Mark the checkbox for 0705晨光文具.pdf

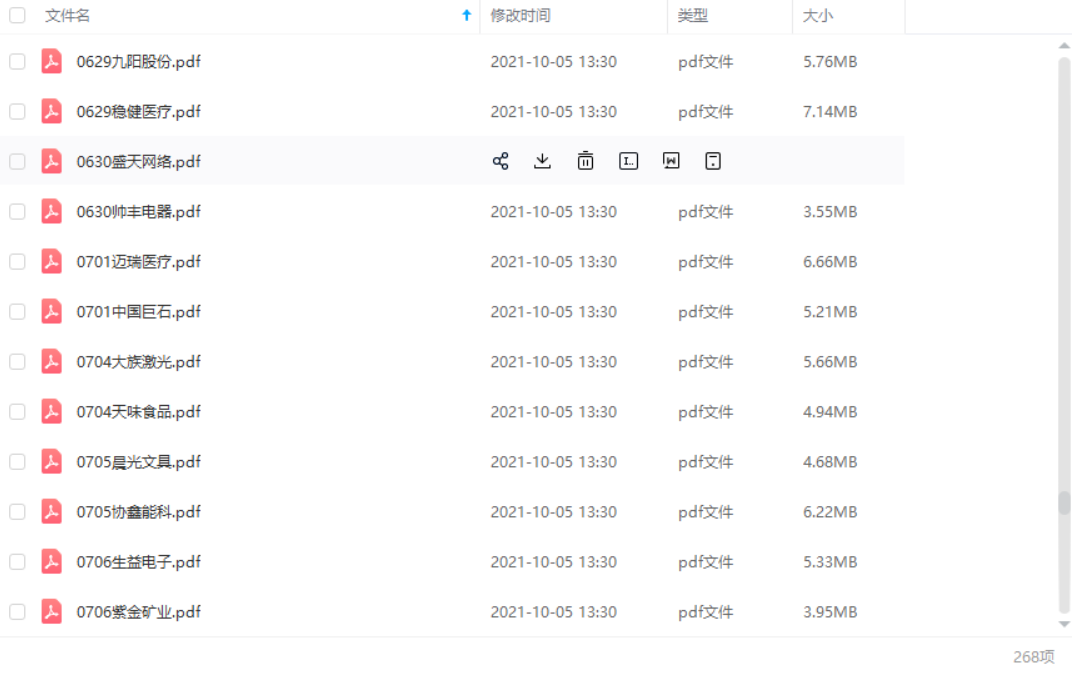pos(18,462)
